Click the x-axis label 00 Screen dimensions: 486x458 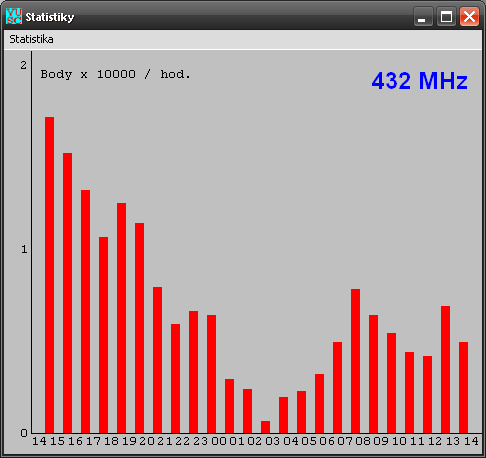tap(219, 441)
